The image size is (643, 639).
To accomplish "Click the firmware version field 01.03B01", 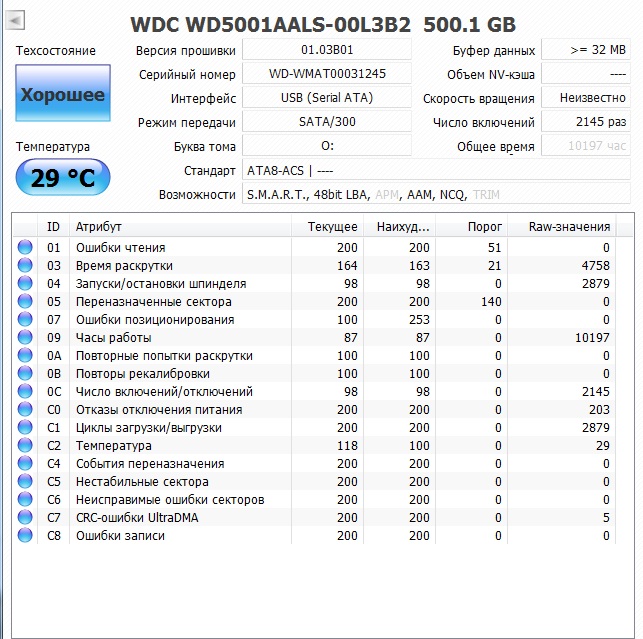I will click(x=327, y=50).
